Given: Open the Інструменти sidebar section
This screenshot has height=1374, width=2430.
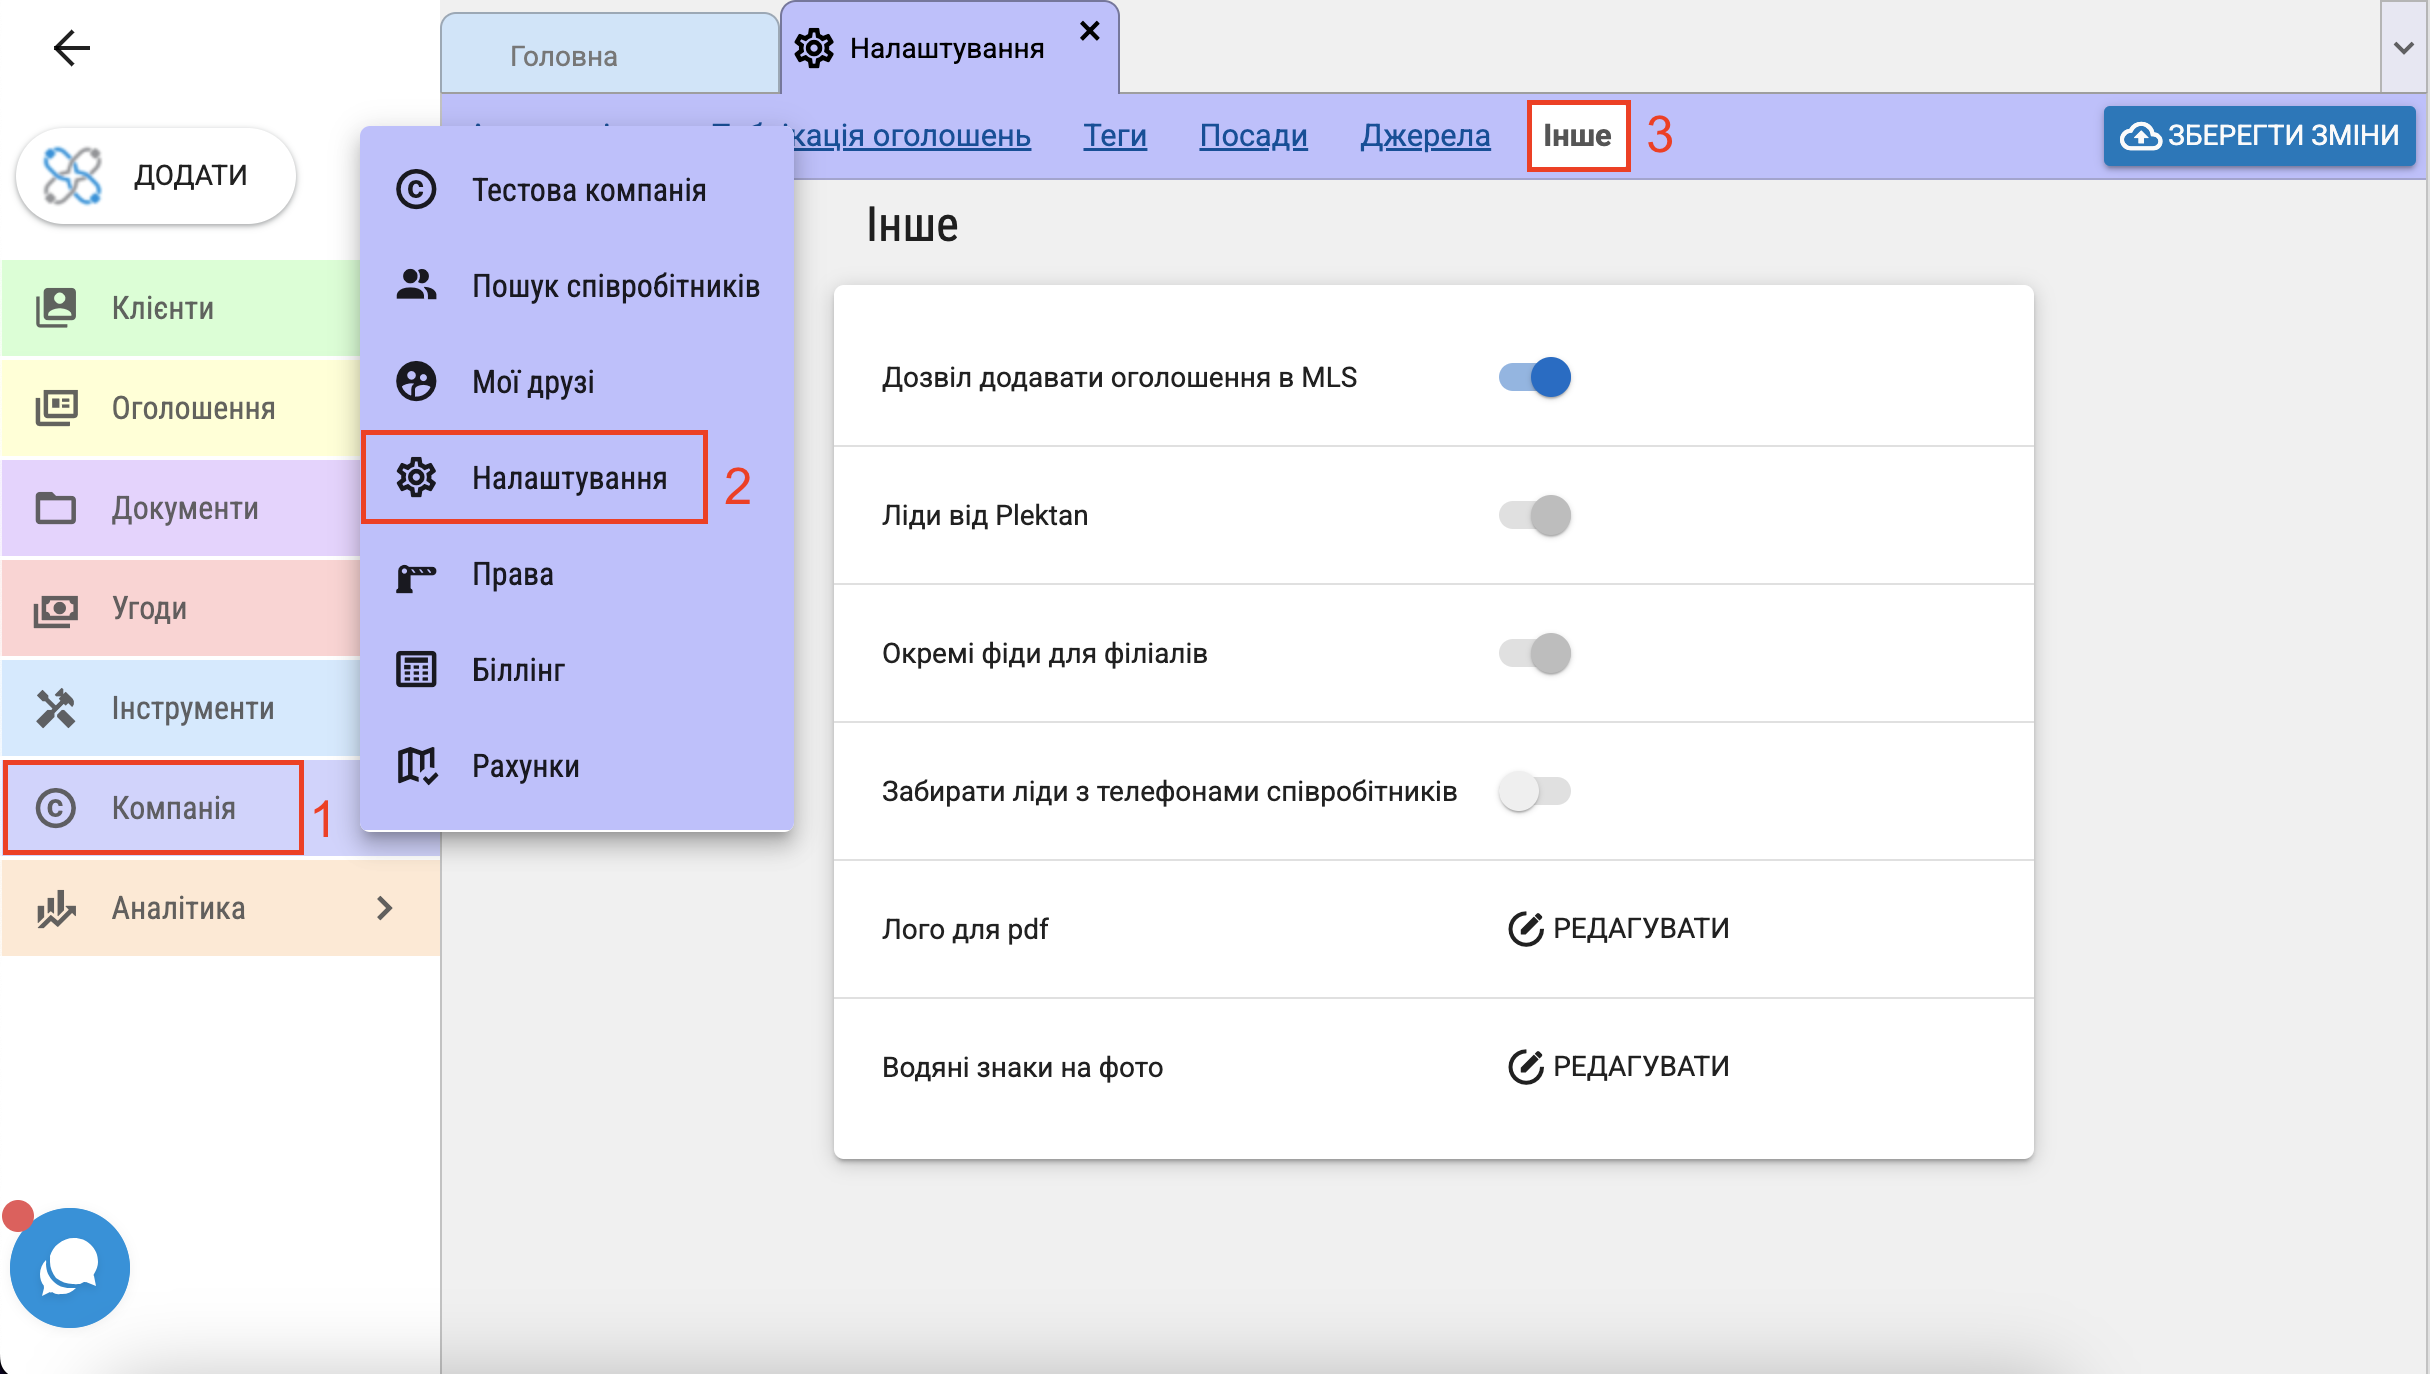Looking at the screenshot, I should click(181, 708).
